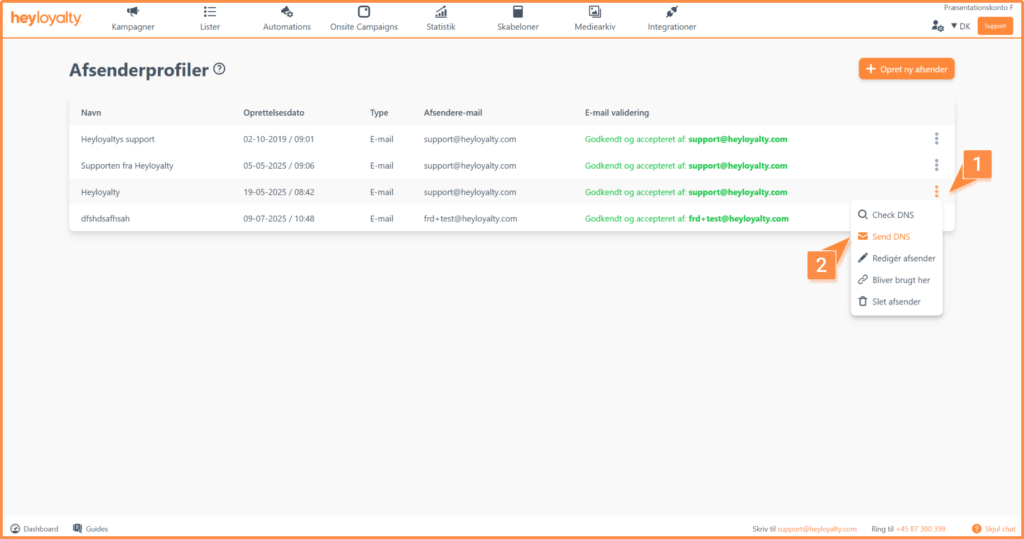The image size is (1024, 539).
Task: Open the support@heyloyalty.com footer link
Action: 817,528
